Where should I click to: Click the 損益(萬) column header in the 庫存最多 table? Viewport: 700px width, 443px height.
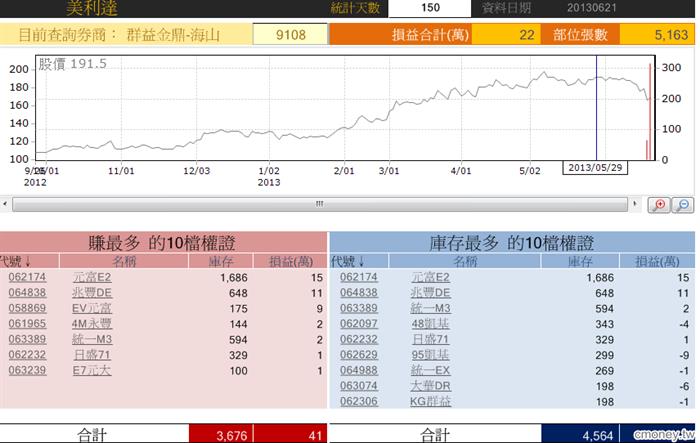(657, 261)
